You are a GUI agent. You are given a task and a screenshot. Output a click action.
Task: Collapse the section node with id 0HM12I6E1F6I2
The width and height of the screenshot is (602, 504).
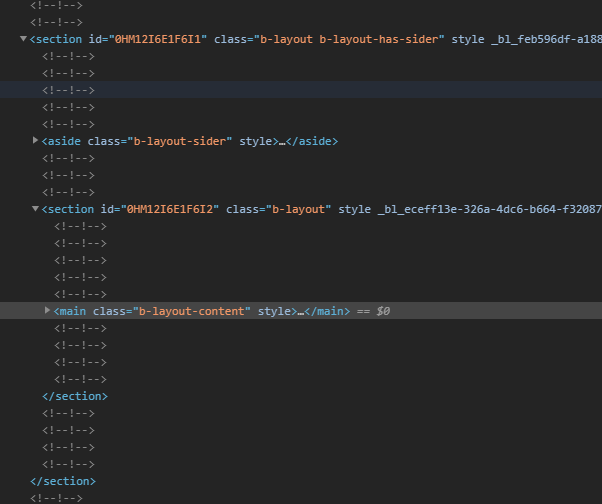click(35, 208)
